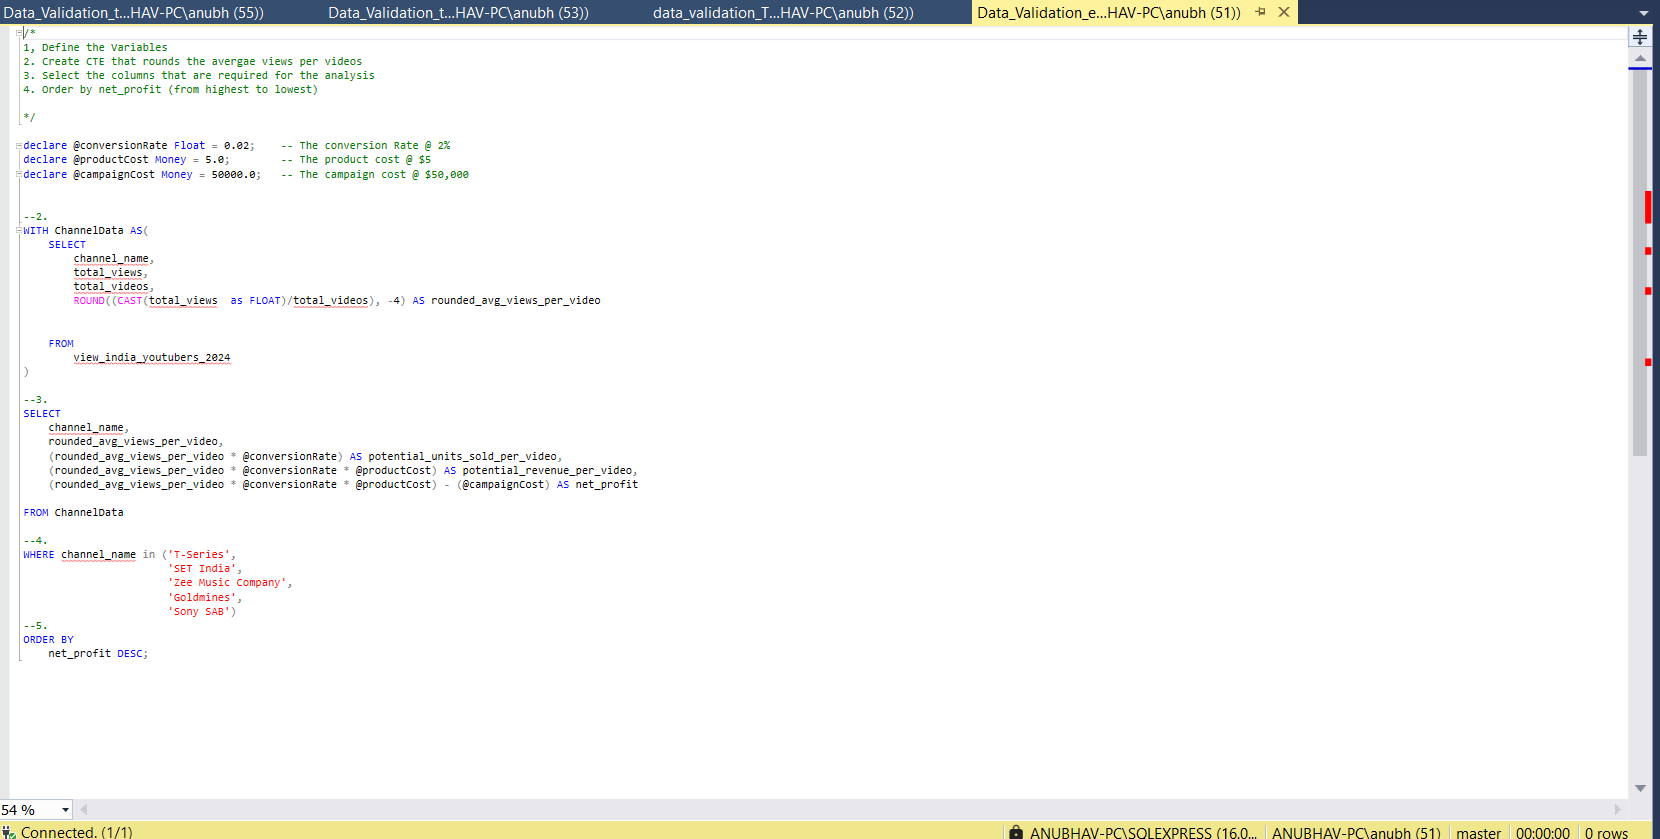Image resolution: width=1660 pixels, height=839 pixels.
Task: Click the vertical scrollbar up arrow
Action: point(1640,59)
